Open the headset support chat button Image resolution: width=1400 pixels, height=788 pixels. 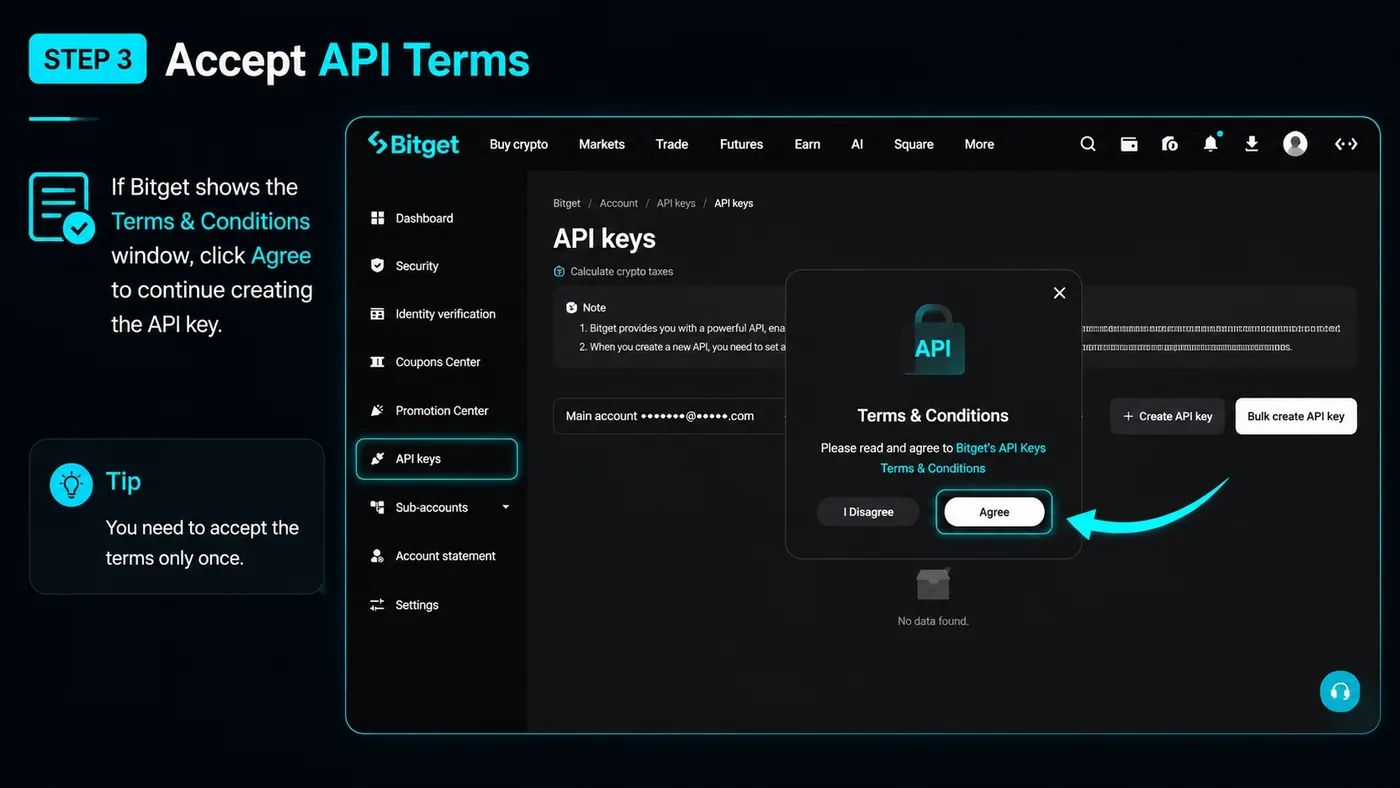[1340, 691]
